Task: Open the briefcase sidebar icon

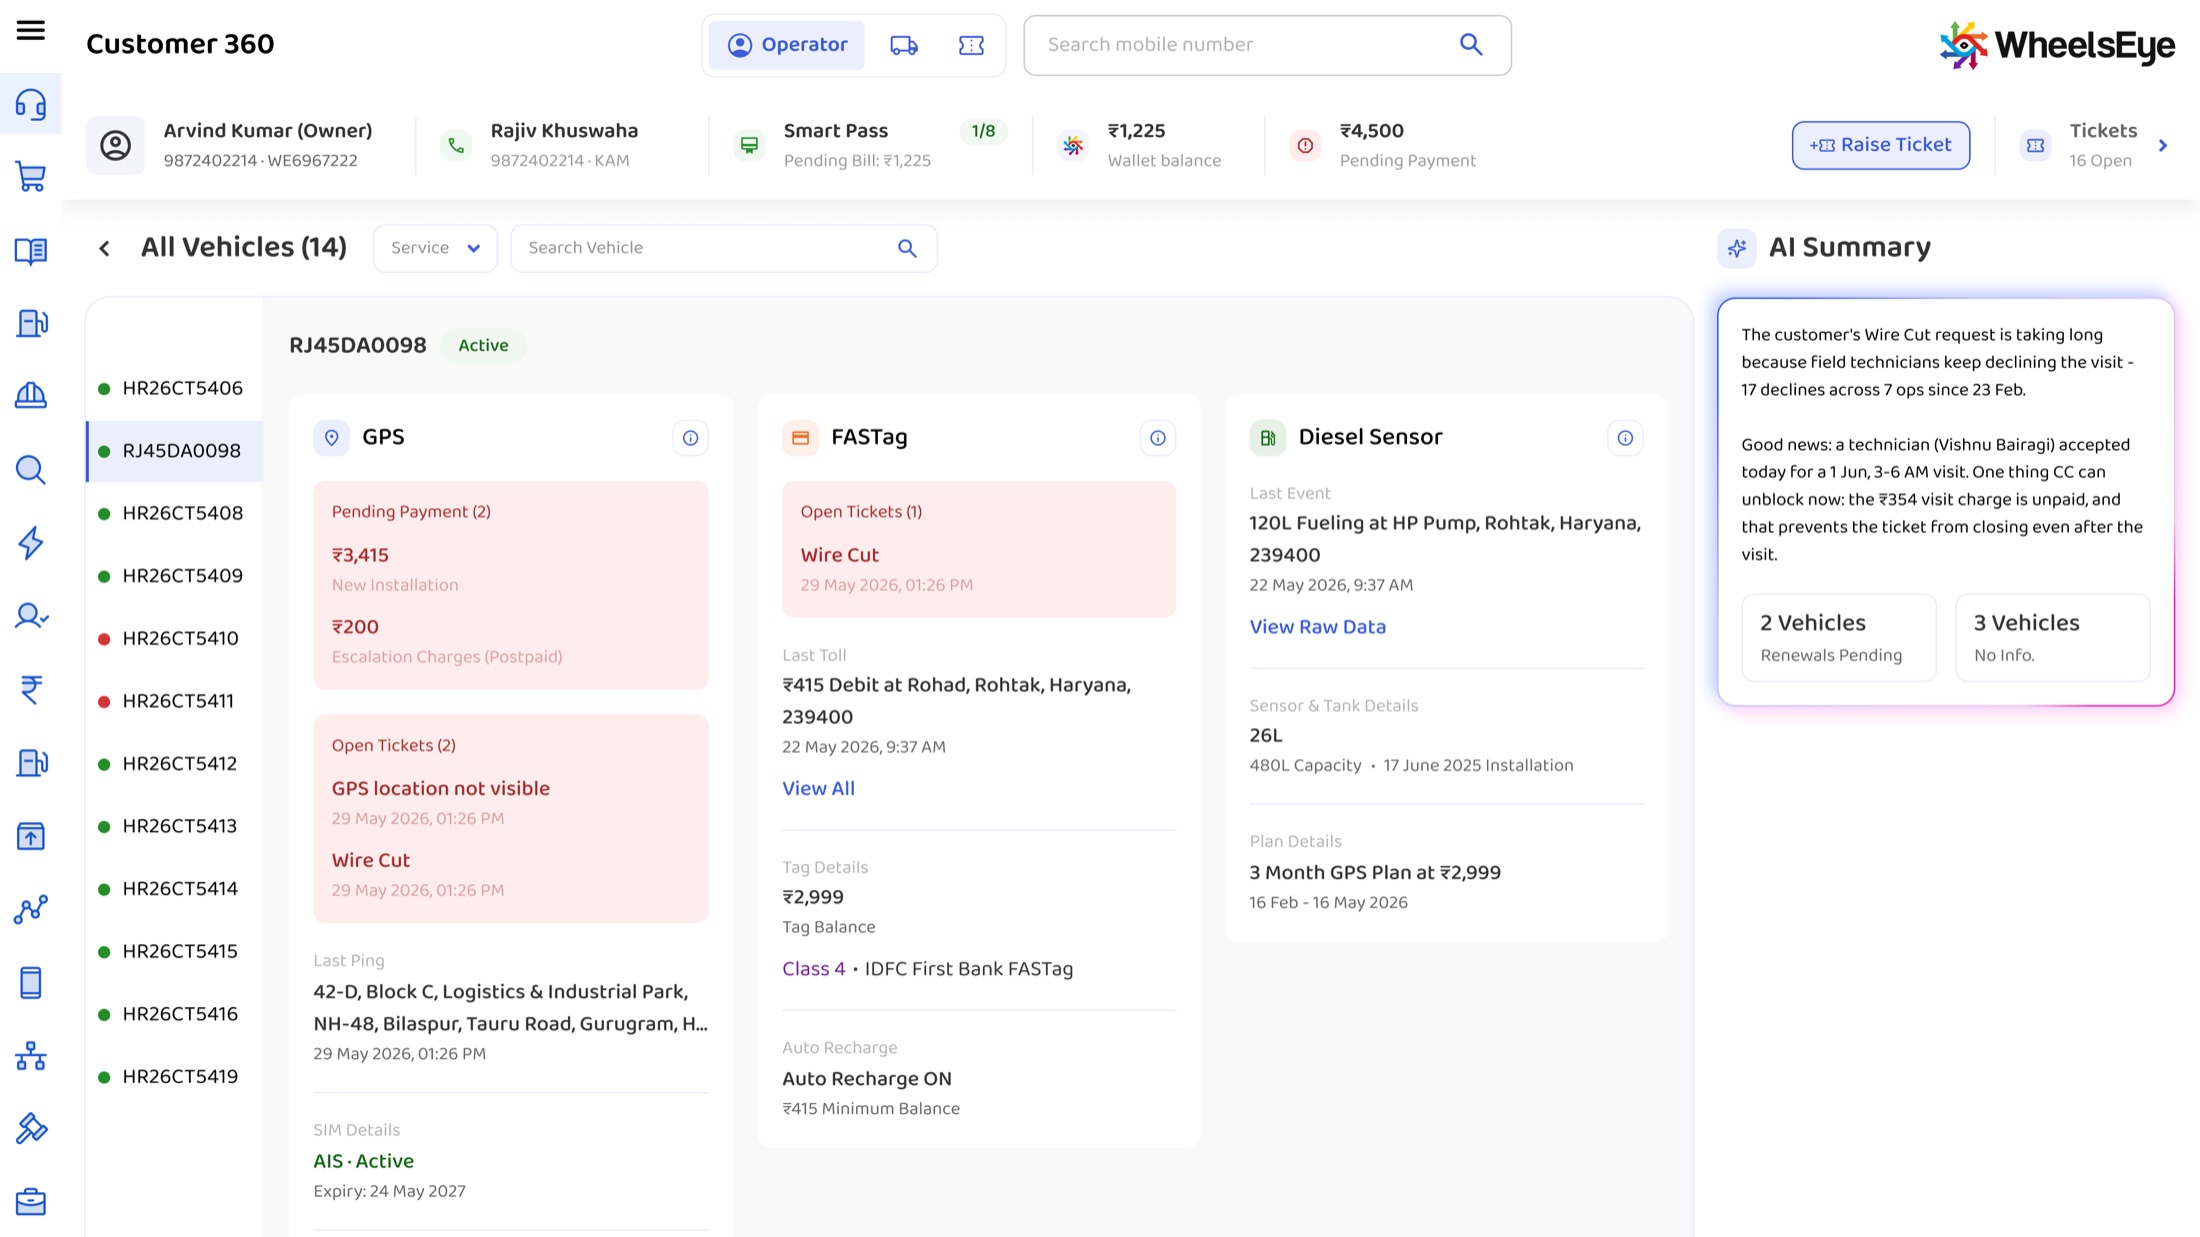Action: coord(31,1201)
